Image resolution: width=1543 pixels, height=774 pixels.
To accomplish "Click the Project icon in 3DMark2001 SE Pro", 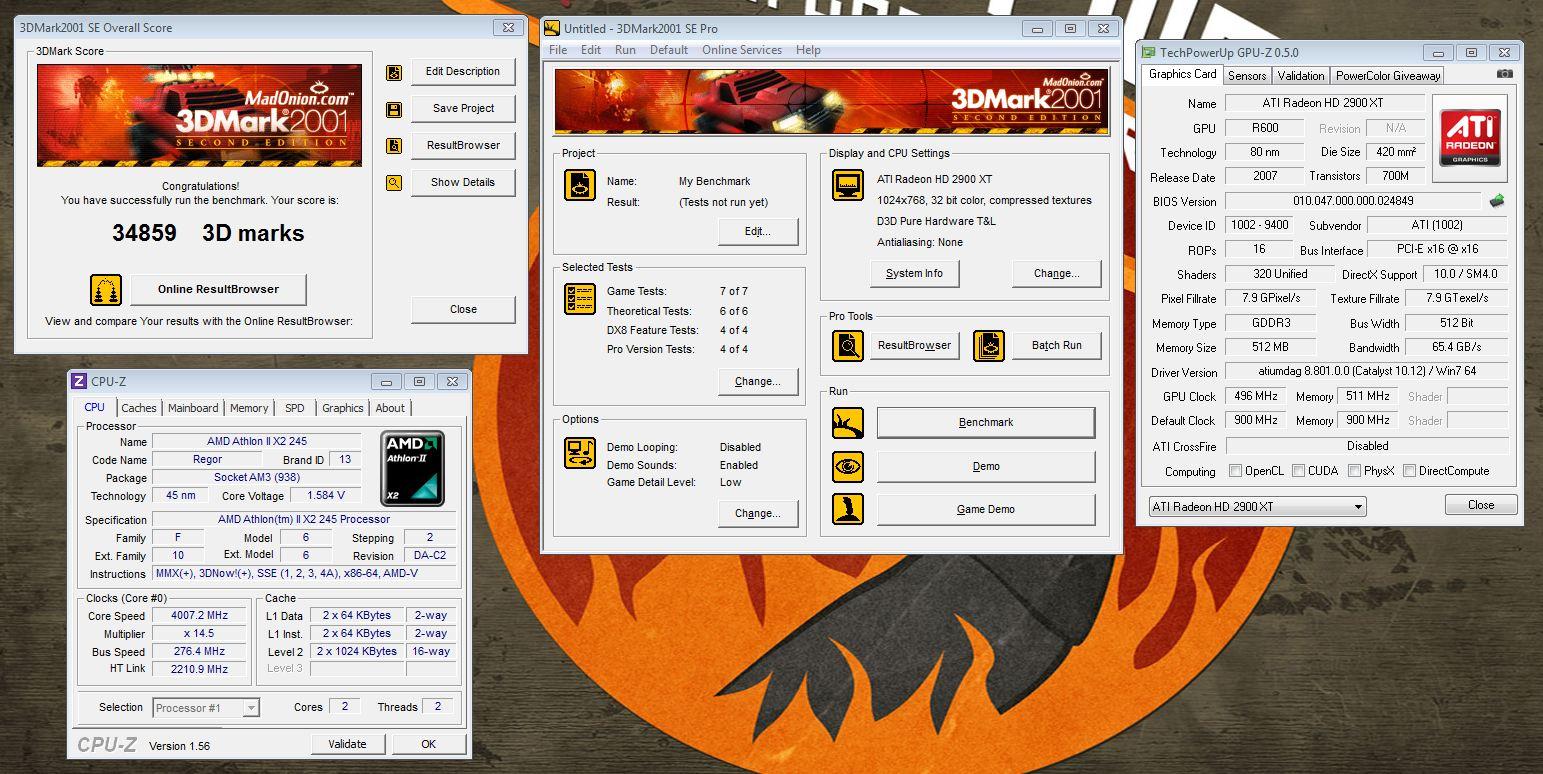I will point(580,185).
